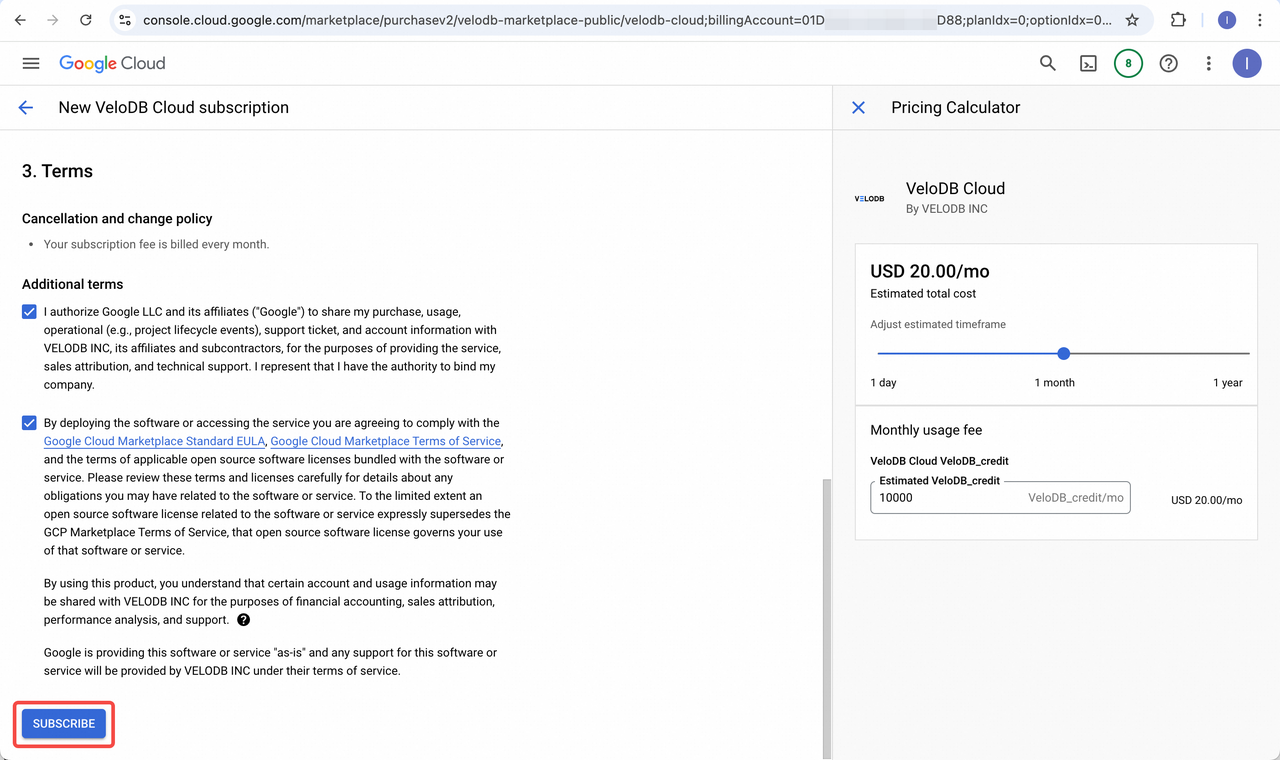Select the Estimated VeloDB_credit input field

click(1000, 497)
